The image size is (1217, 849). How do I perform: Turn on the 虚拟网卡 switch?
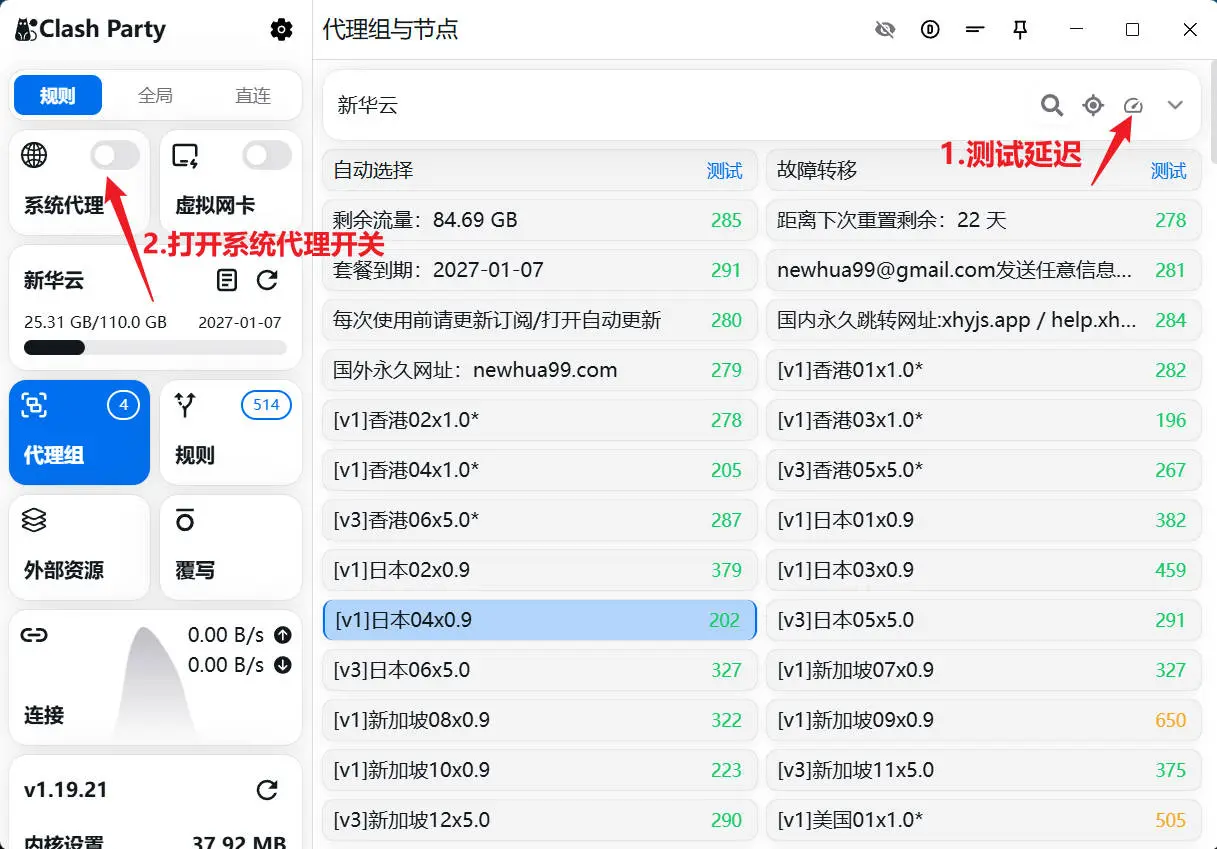click(x=265, y=155)
